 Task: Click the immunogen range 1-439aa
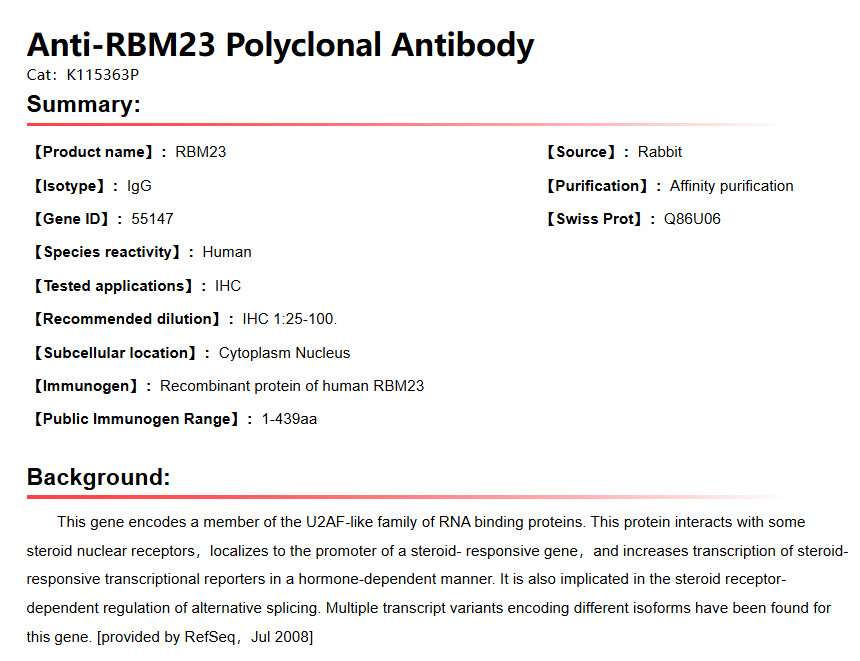pos(289,419)
